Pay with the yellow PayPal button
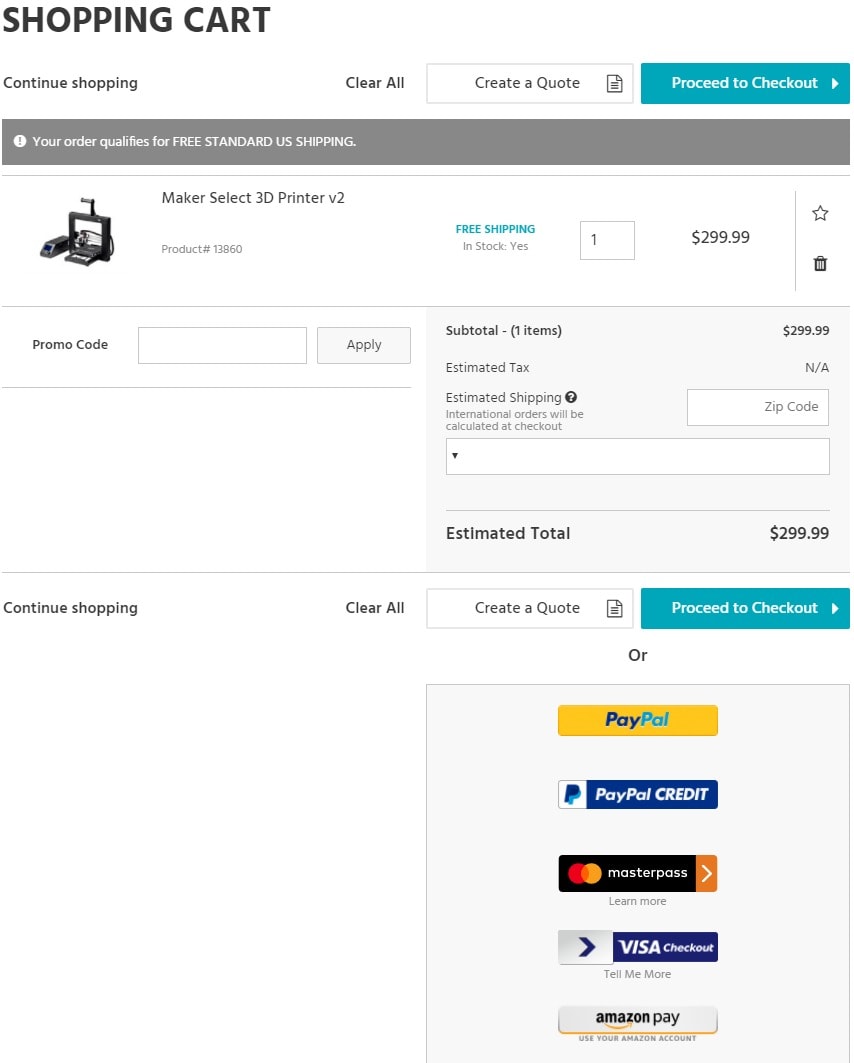The height and width of the screenshot is (1063, 854). [637, 720]
